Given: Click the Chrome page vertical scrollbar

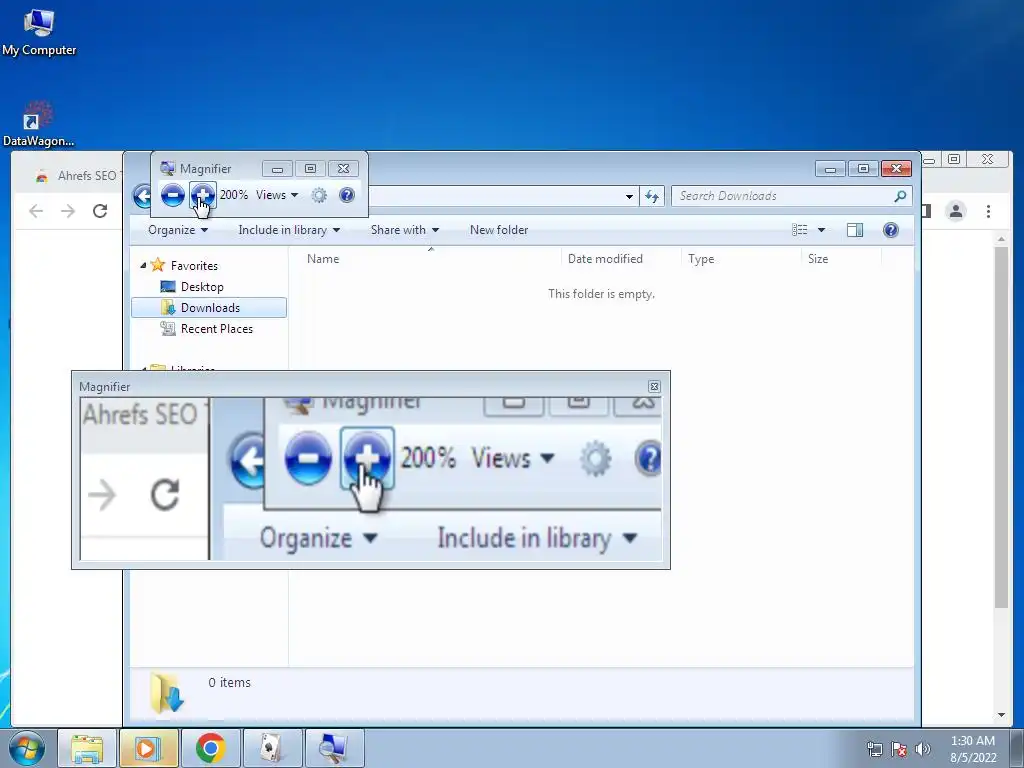Looking at the screenshot, I should (x=1001, y=428).
